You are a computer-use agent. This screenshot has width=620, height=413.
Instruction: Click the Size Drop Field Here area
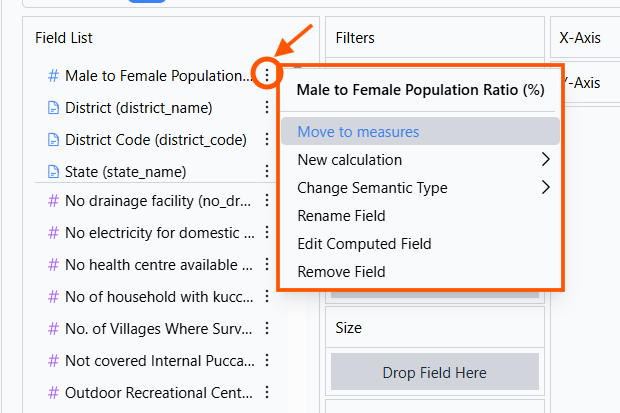[434, 373]
